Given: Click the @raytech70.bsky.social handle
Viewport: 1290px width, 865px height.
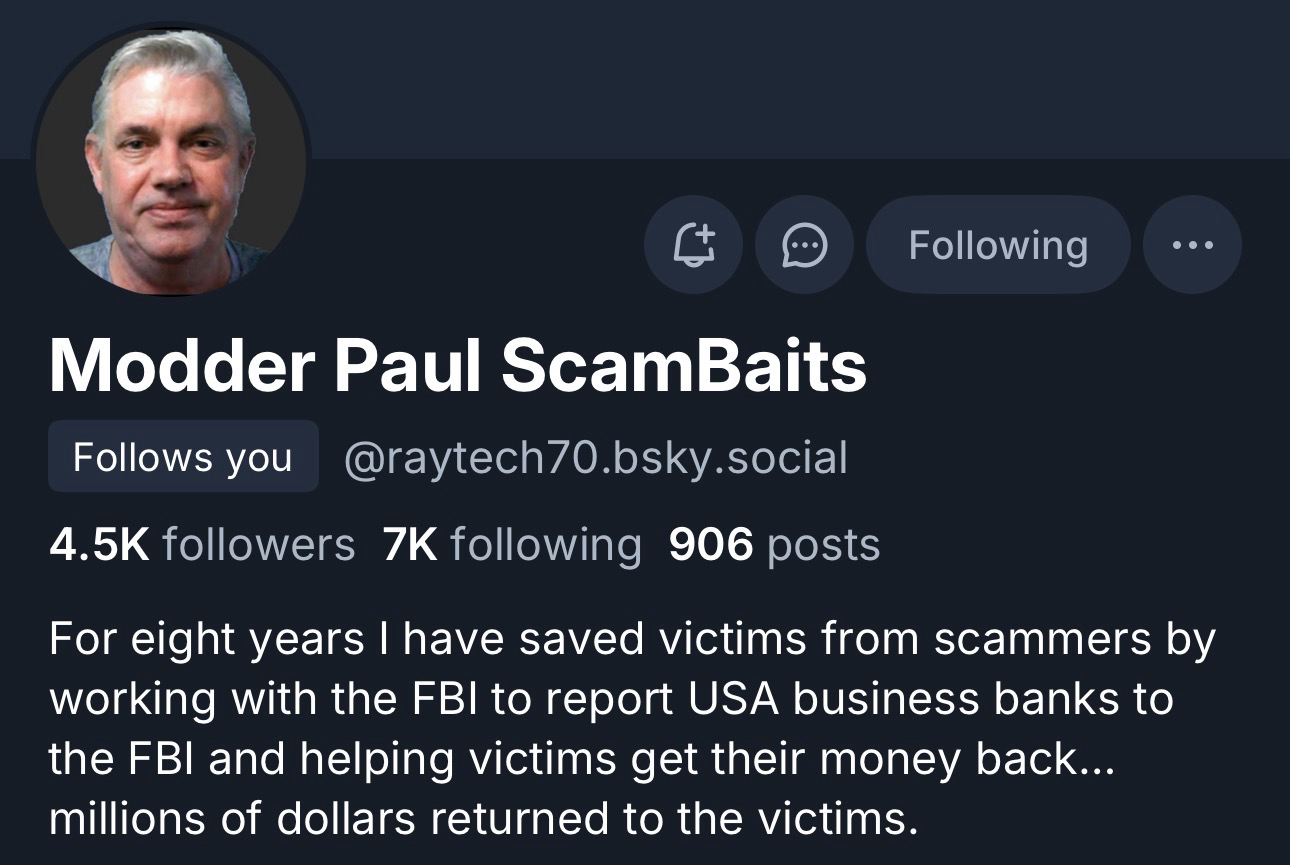Looking at the screenshot, I should 595,457.
